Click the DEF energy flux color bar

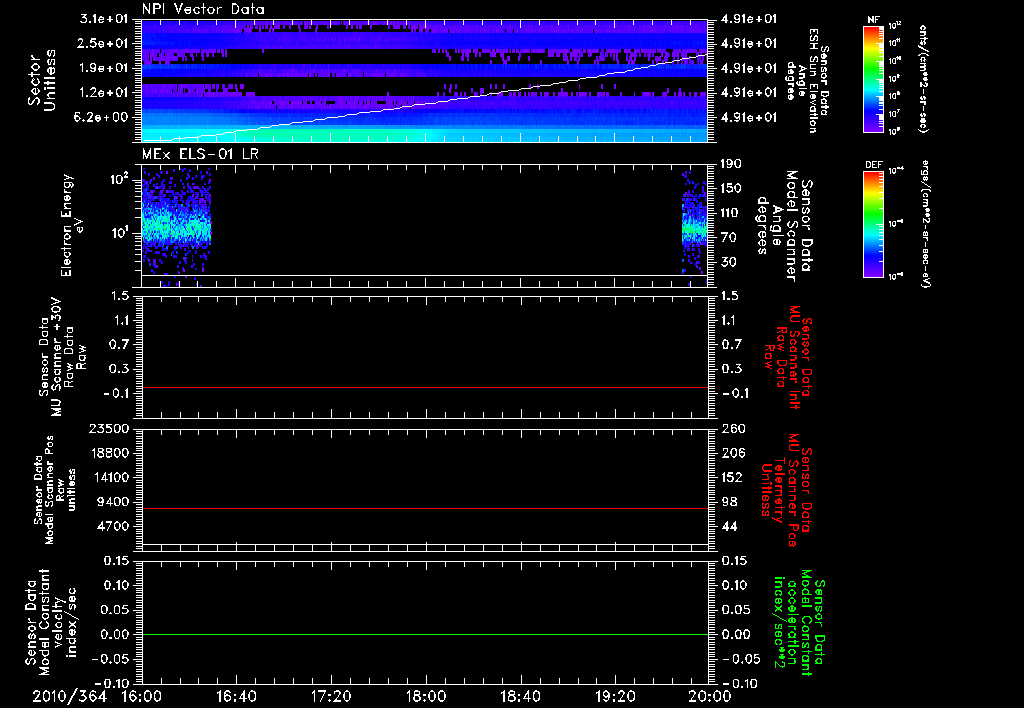click(873, 223)
